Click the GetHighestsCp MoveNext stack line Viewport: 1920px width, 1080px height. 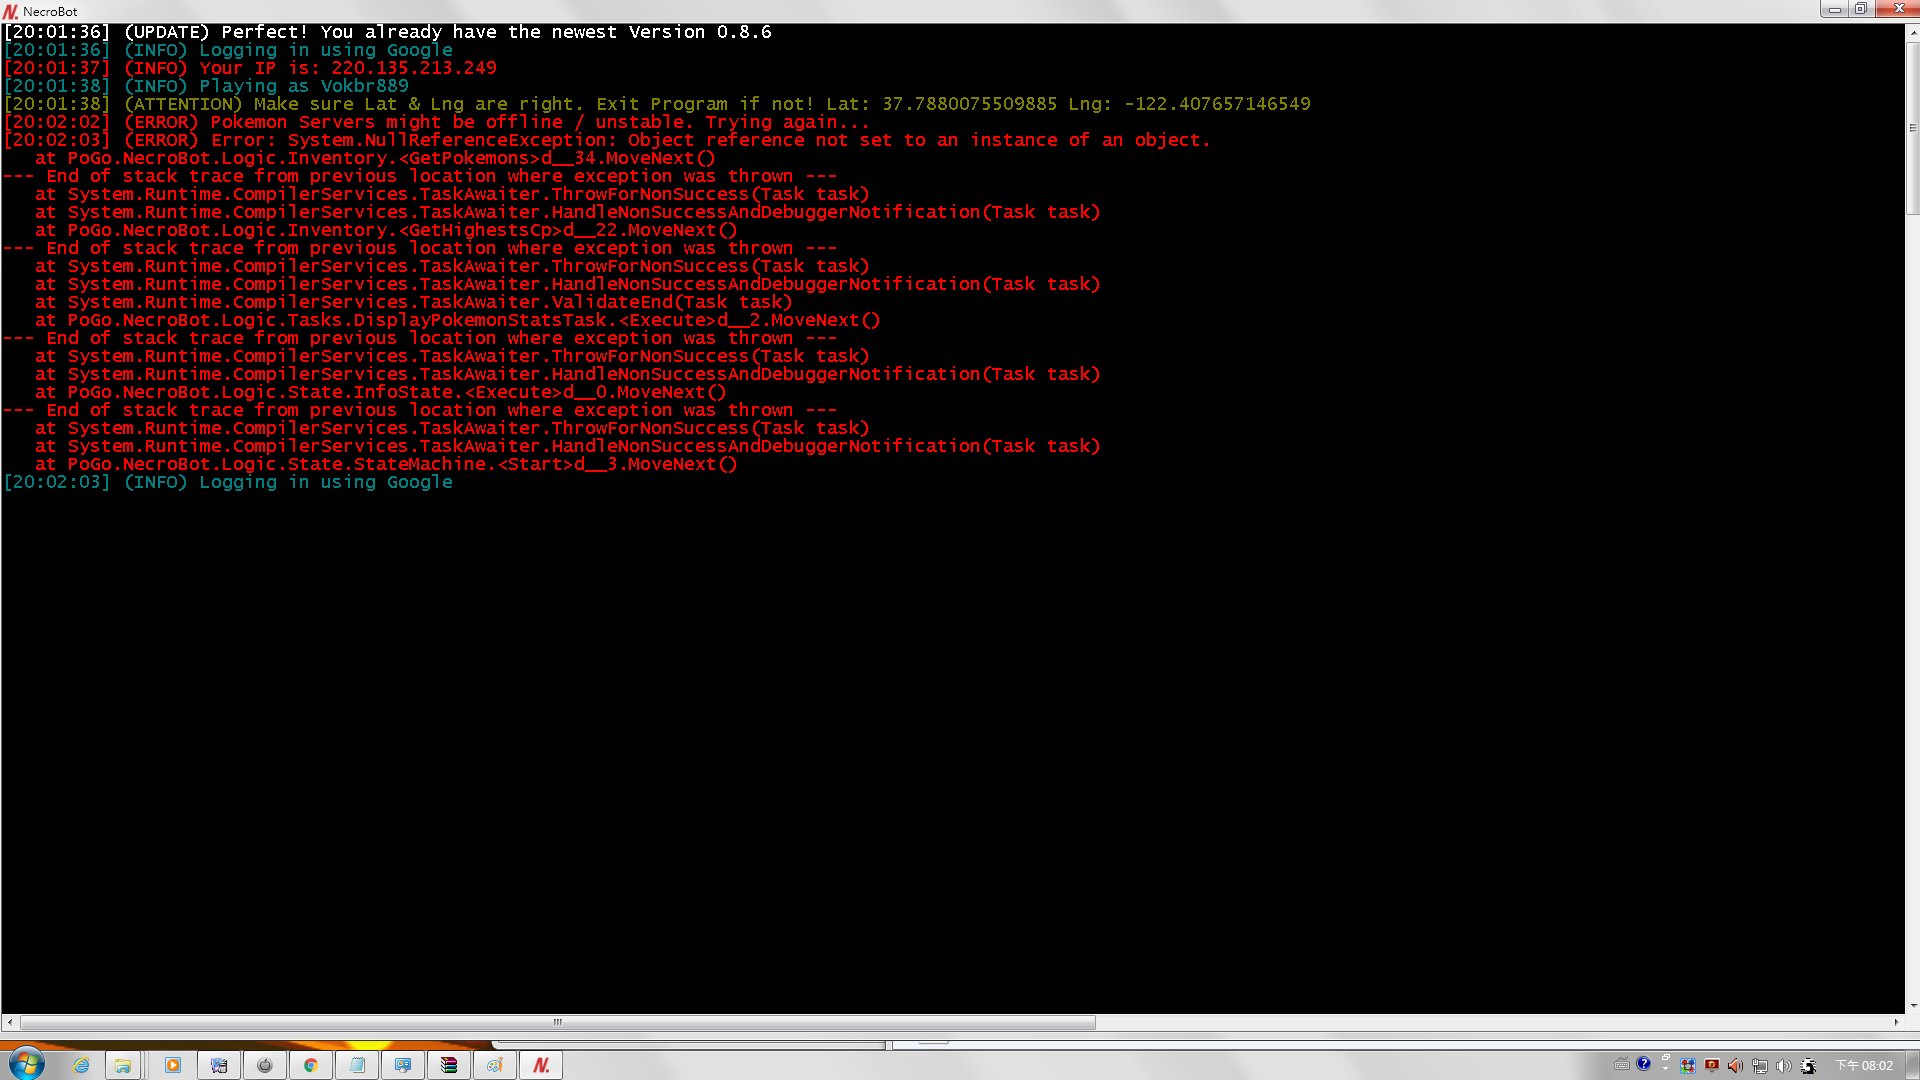[x=386, y=230]
